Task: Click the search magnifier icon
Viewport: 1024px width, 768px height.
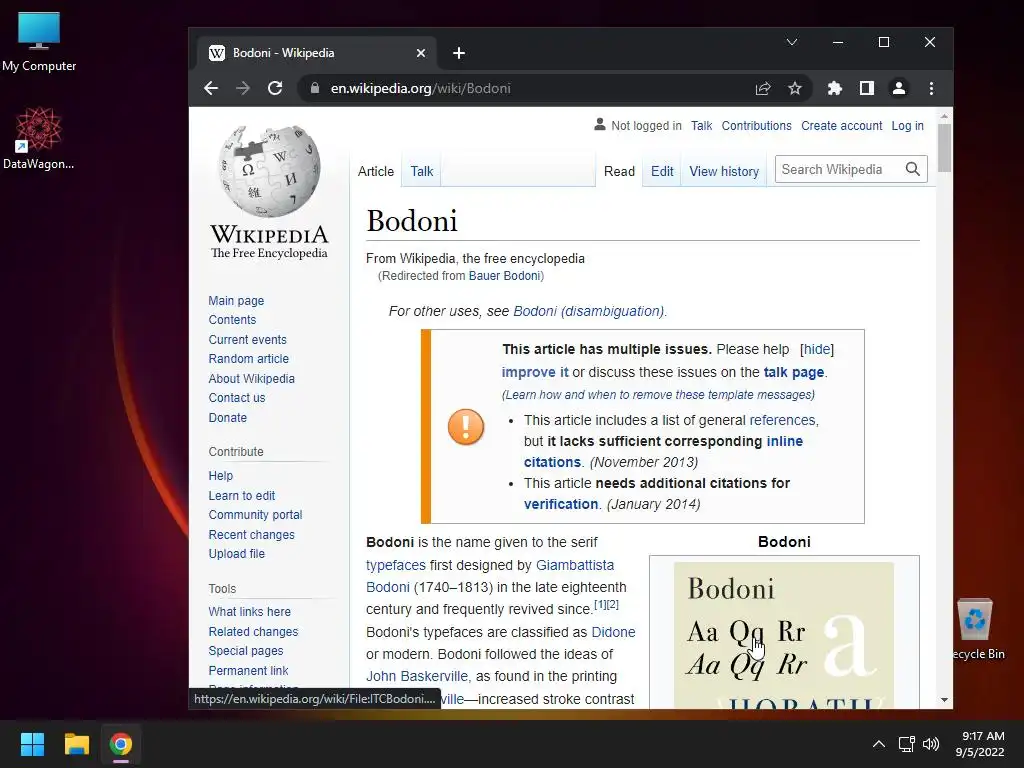Action: coord(913,170)
